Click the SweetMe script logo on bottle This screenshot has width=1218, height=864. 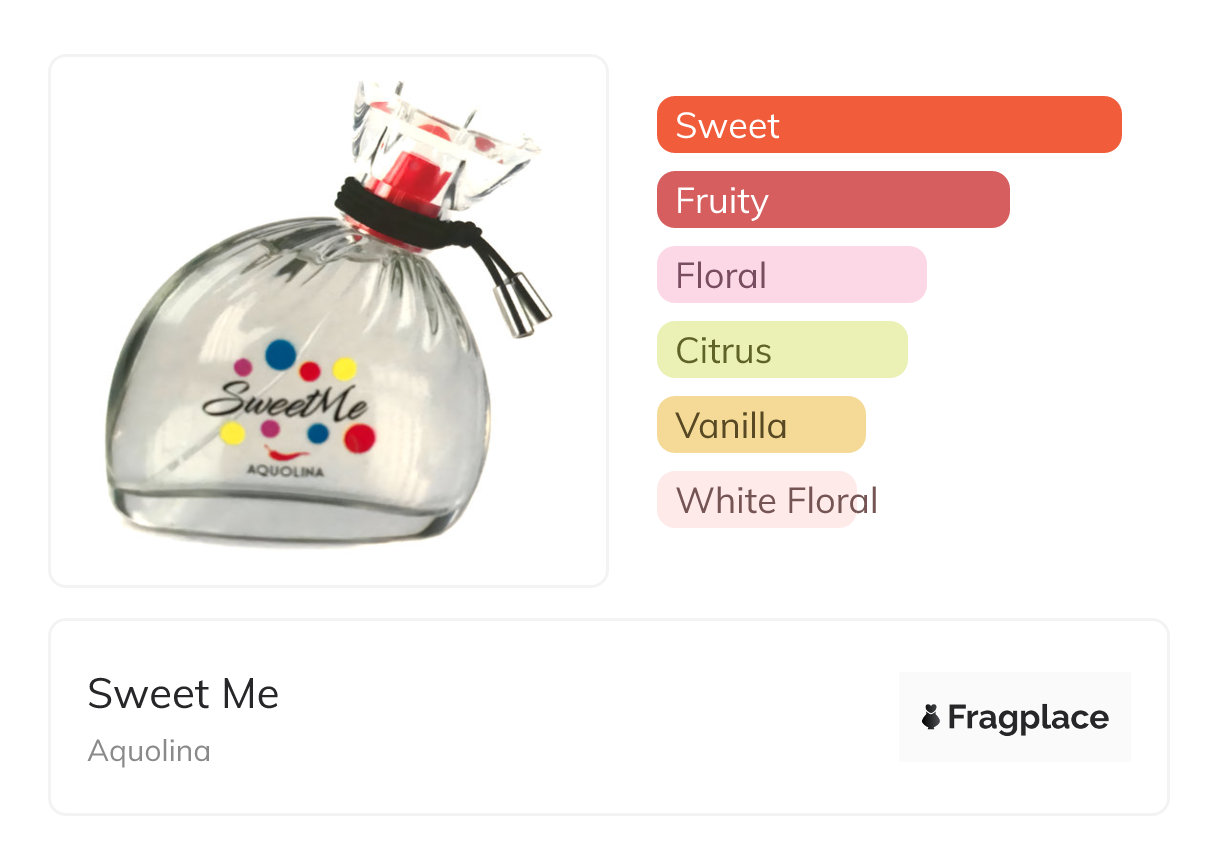point(284,403)
